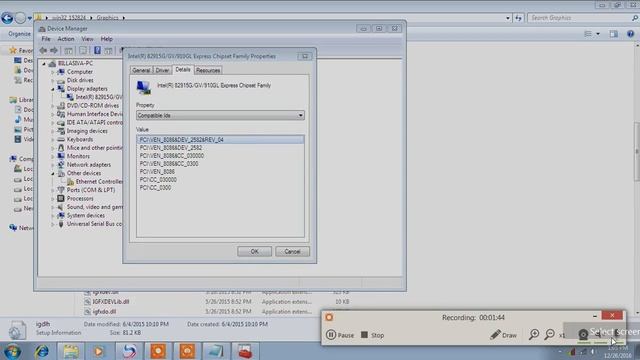
Task: Click the Keyboards category icon
Action: 61,139
